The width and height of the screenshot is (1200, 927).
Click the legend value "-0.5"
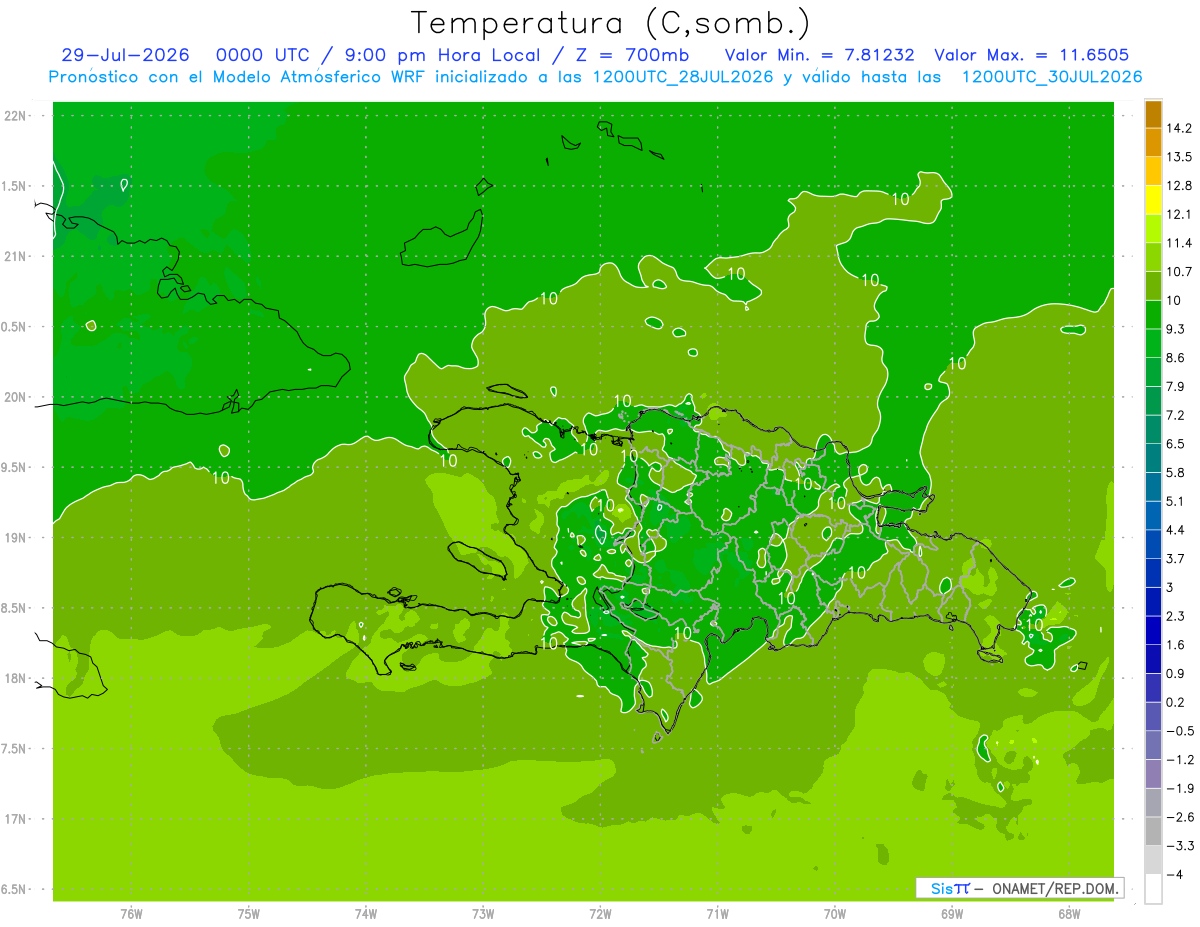[x=1180, y=731]
